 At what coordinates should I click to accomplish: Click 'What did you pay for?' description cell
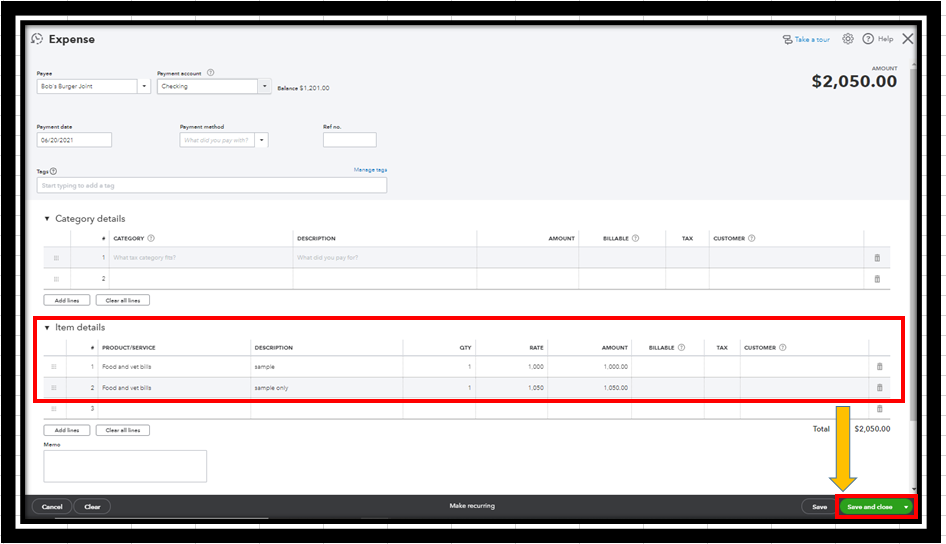coord(385,258)
